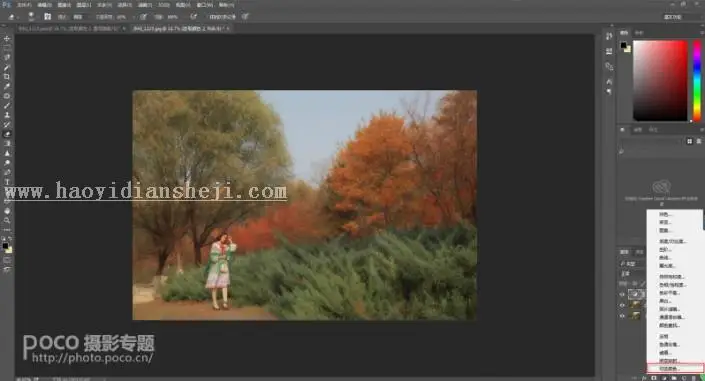Viewport: 705px width, 381px height.
Task: Pick the Eyedropper tool
Action: pos(7,86)
